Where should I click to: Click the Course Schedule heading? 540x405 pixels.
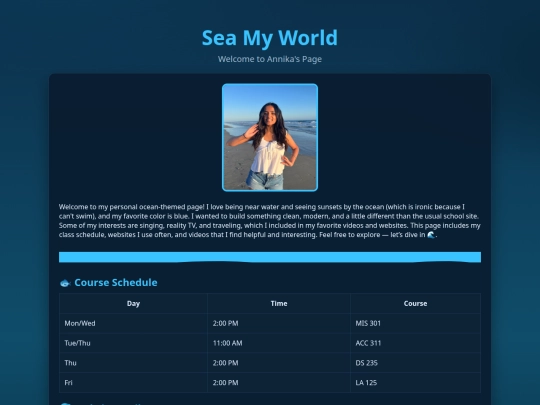[x=116, y=282]
